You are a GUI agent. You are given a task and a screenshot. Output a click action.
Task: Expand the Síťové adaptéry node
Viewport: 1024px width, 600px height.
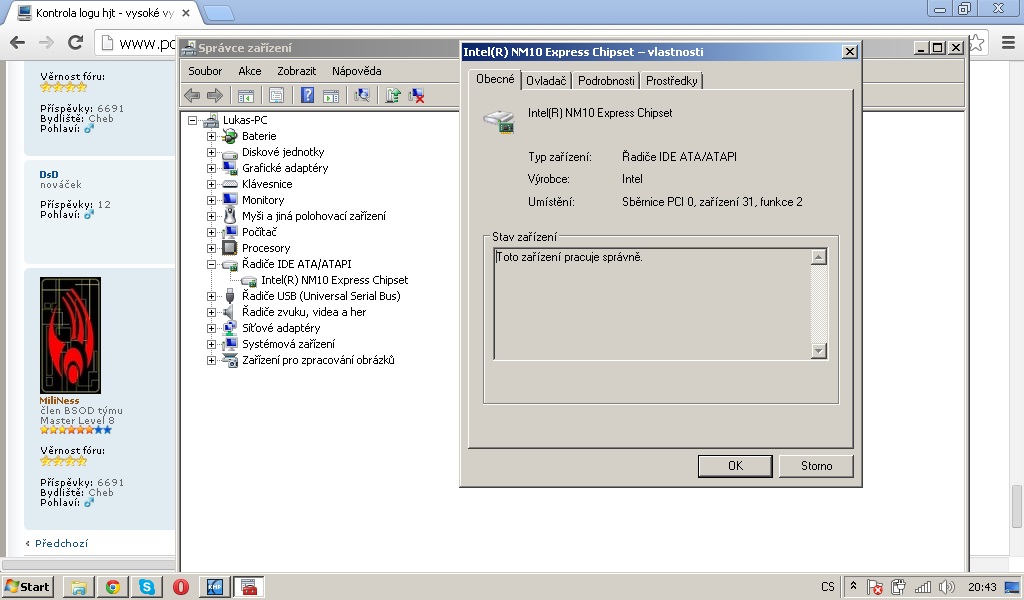[211, 328]
